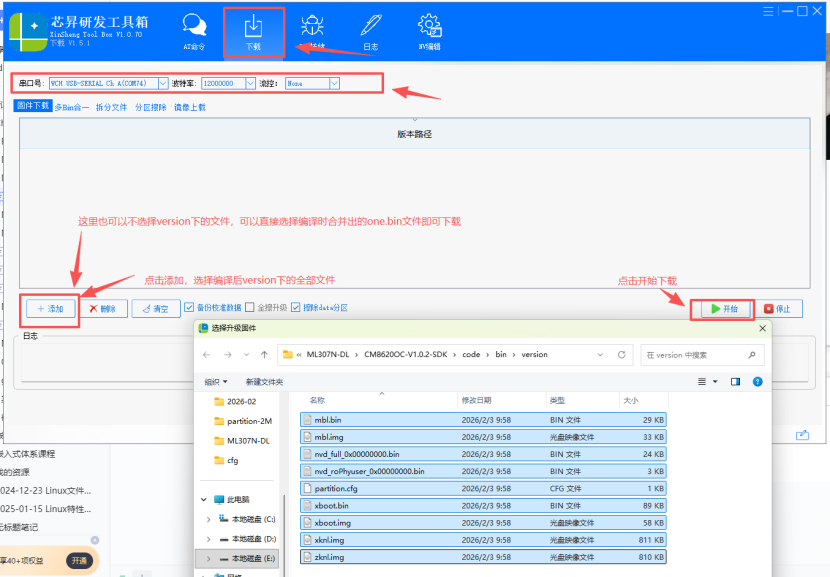The height and width of the screenshot is (577, 830).
Task: Open the file dialog help icon
Action: click(x=757, y=381)
